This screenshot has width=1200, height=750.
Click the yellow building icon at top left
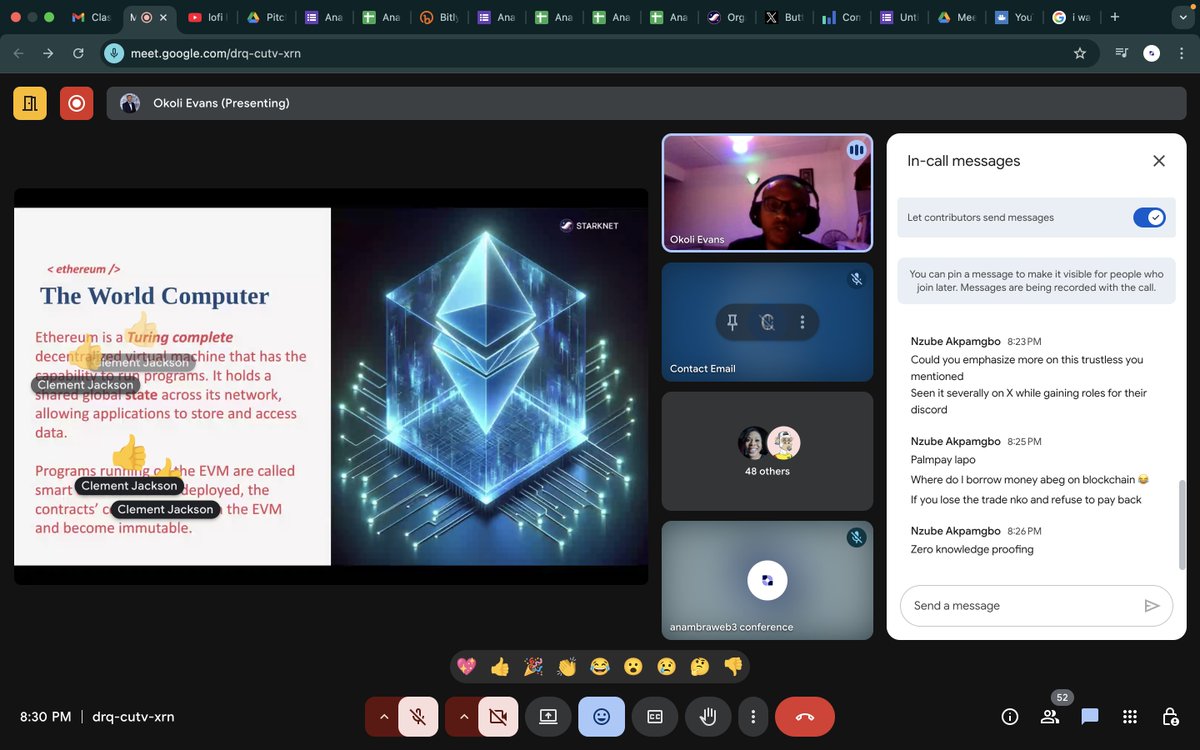30,103
